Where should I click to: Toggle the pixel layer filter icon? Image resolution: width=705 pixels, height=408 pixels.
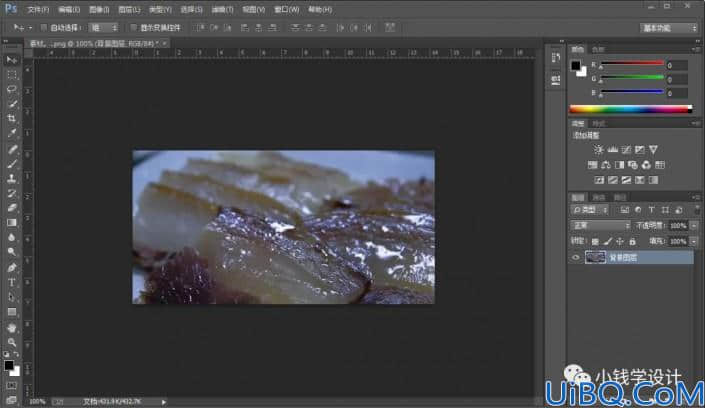point(625,210)
